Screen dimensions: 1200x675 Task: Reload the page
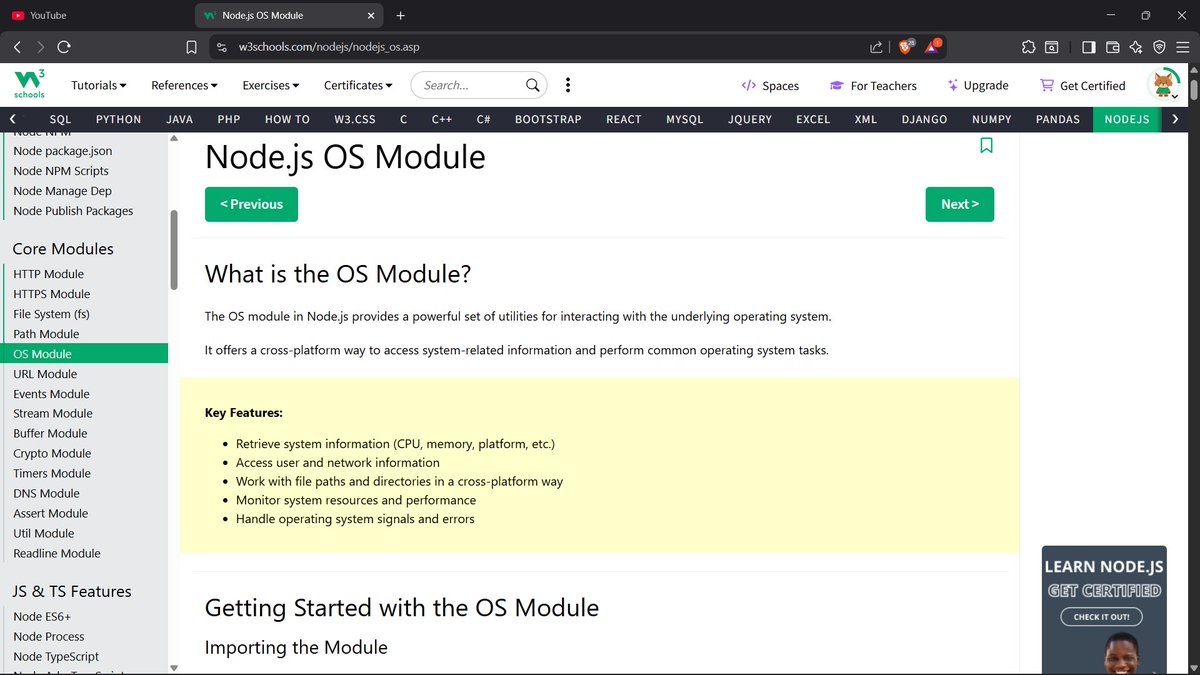[64, 47]
